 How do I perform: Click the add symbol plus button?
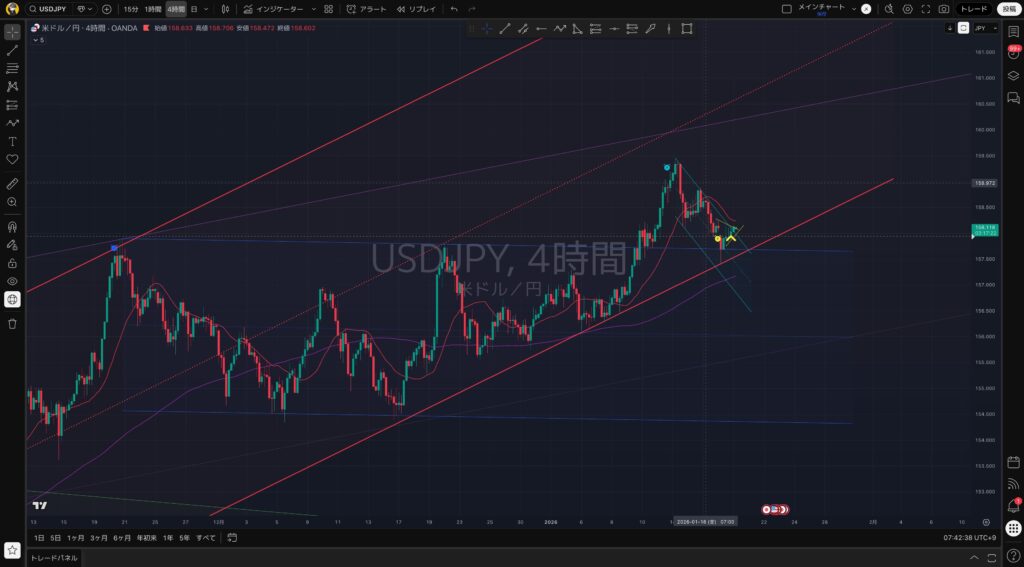106,9
